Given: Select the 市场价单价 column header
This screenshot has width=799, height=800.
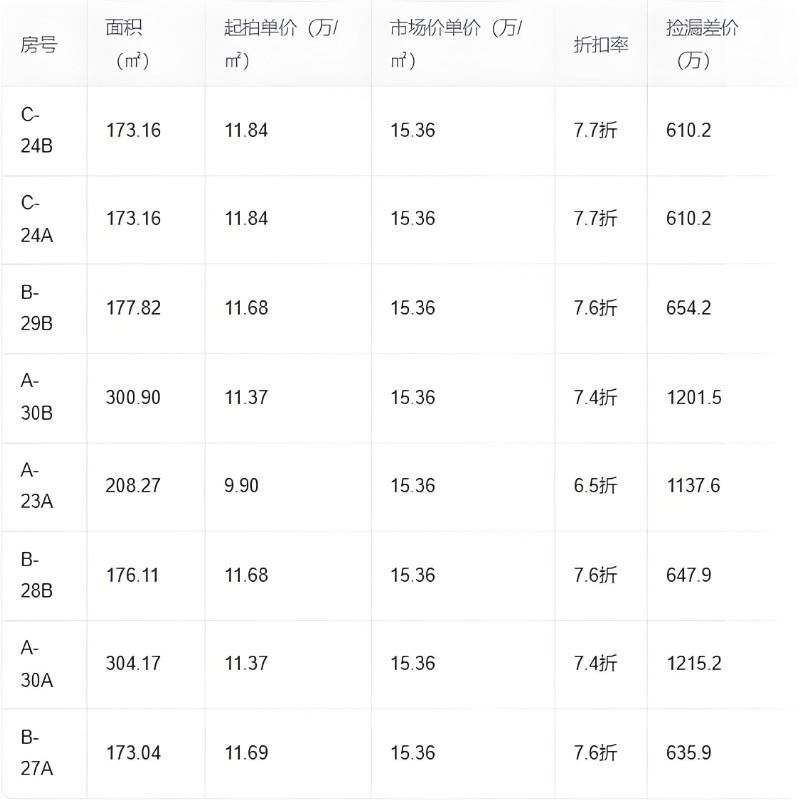Looking at the screenshot, I should (456, 44).
